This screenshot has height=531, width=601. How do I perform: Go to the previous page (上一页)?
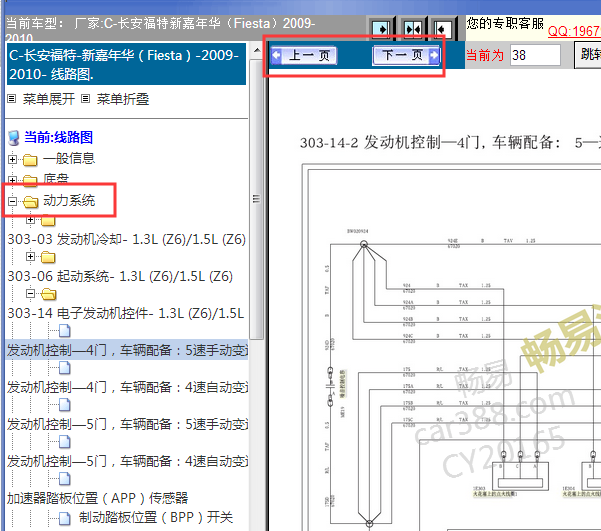coord(304,56)
